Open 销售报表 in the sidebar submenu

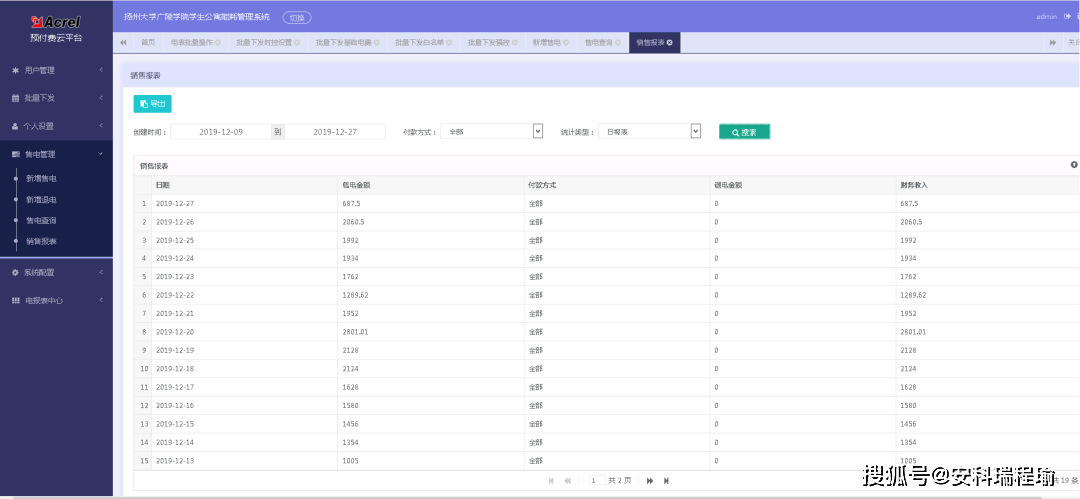(x=41, y=242)
